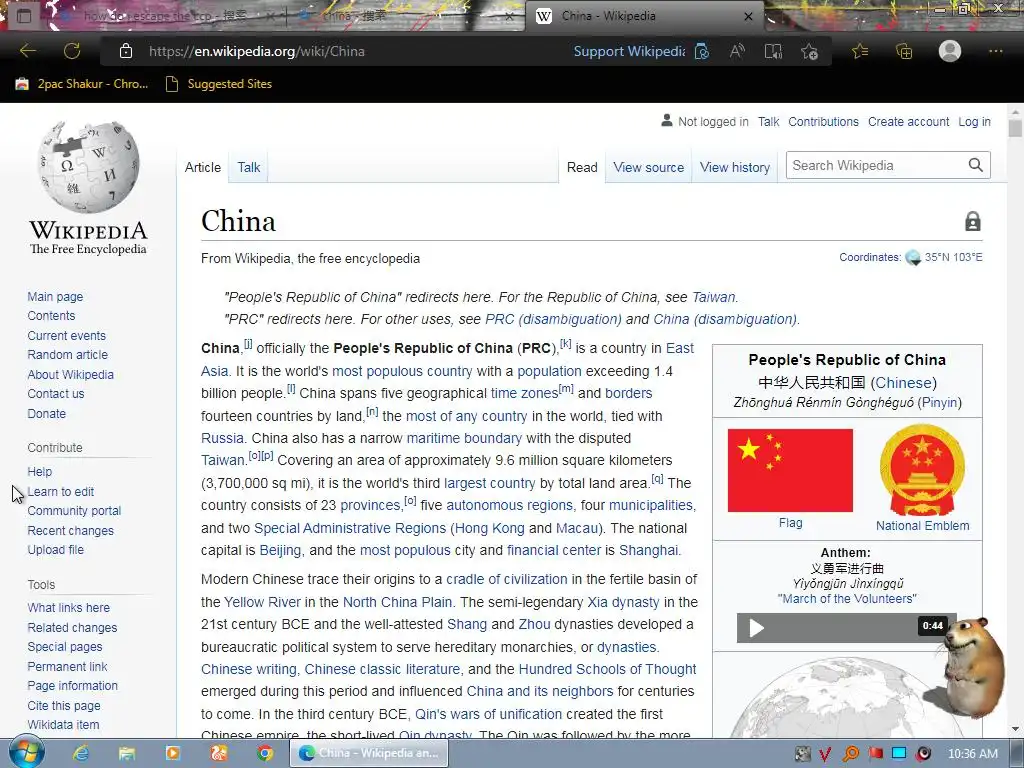
Task: Open the flag of China thumbnail
Action: pos(790,470)
